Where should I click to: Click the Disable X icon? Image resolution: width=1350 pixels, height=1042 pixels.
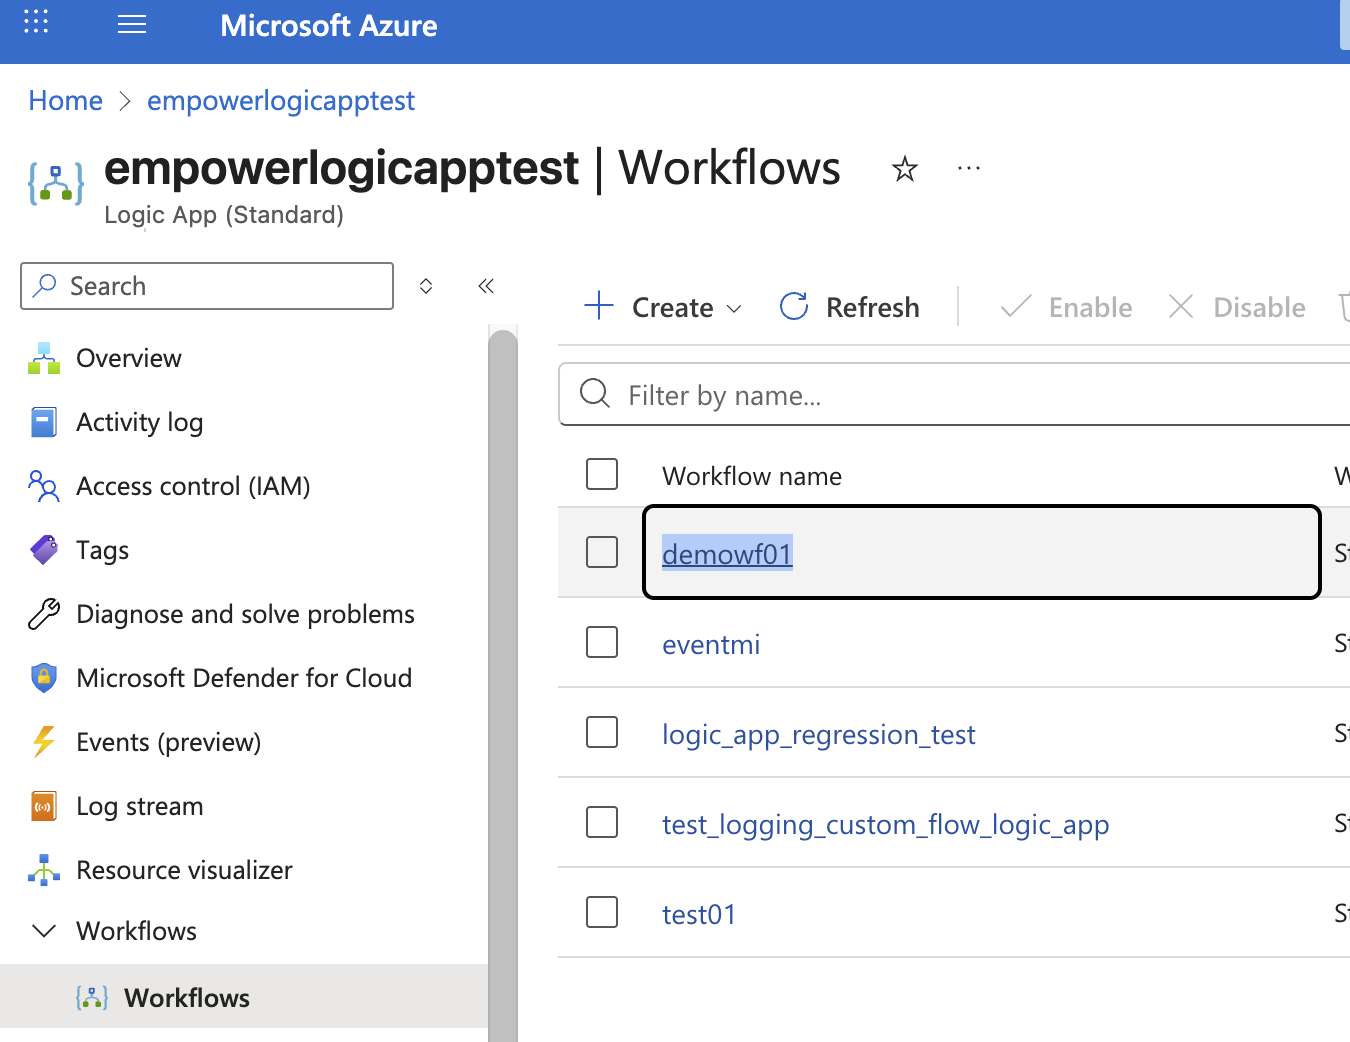click(x=1181, y=306)
